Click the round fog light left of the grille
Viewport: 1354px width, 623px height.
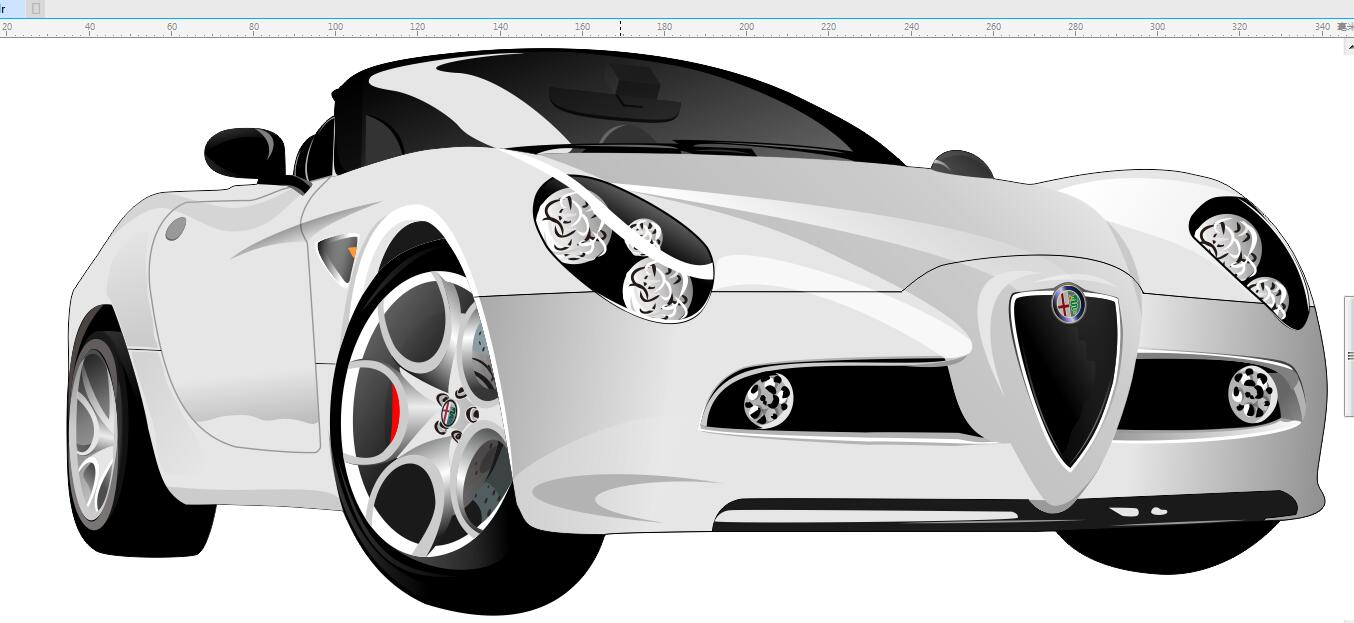[768, 400]
